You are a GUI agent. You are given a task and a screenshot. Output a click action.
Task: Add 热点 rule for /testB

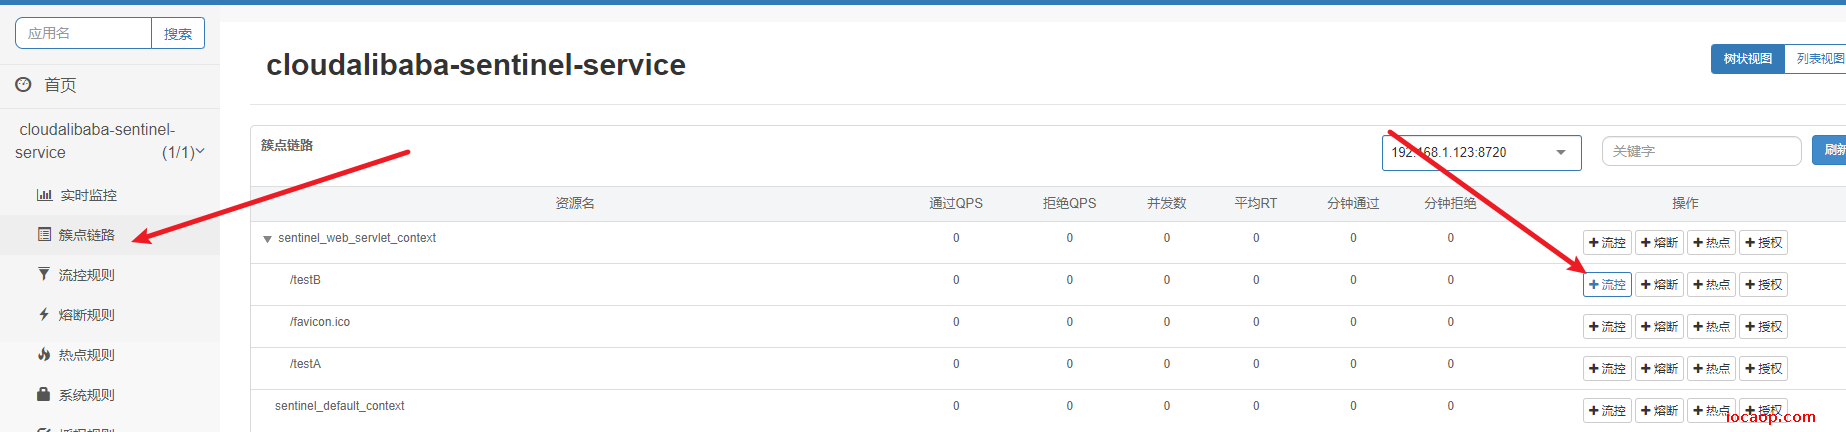pyautogui.click(x=1711, y=285)
